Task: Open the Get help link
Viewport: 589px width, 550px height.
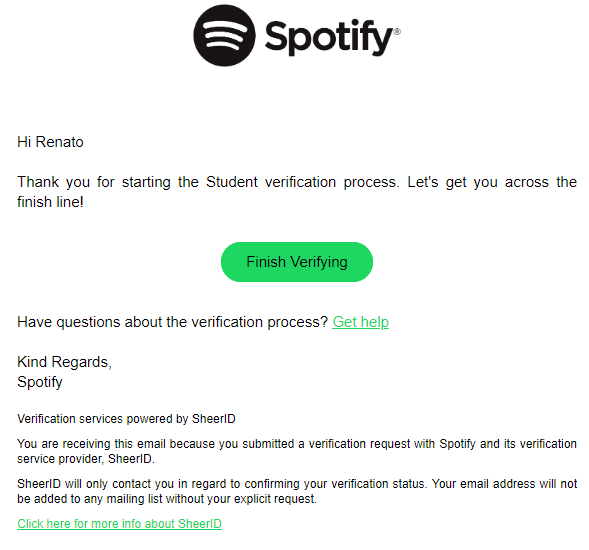Action: [361, 322]
